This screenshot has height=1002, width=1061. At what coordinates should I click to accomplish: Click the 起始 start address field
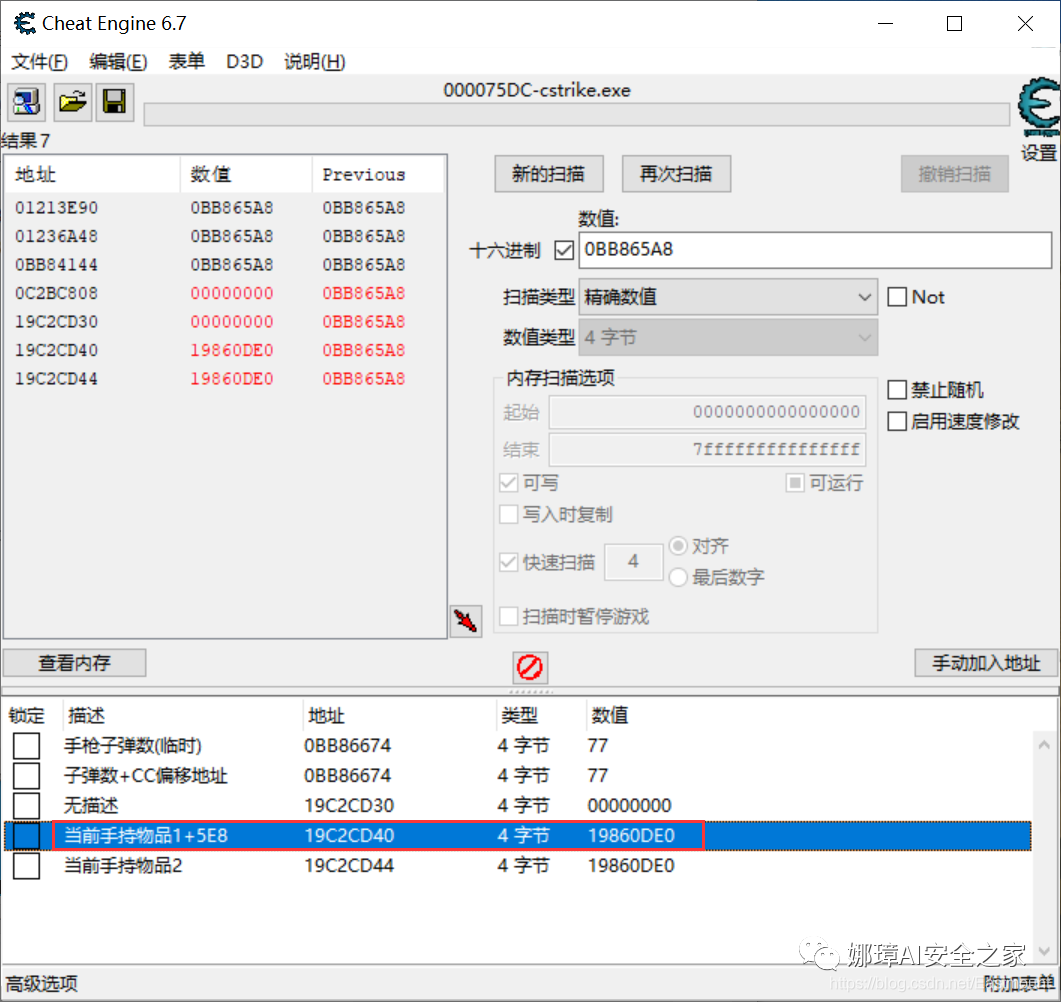[x=707, y=412]
